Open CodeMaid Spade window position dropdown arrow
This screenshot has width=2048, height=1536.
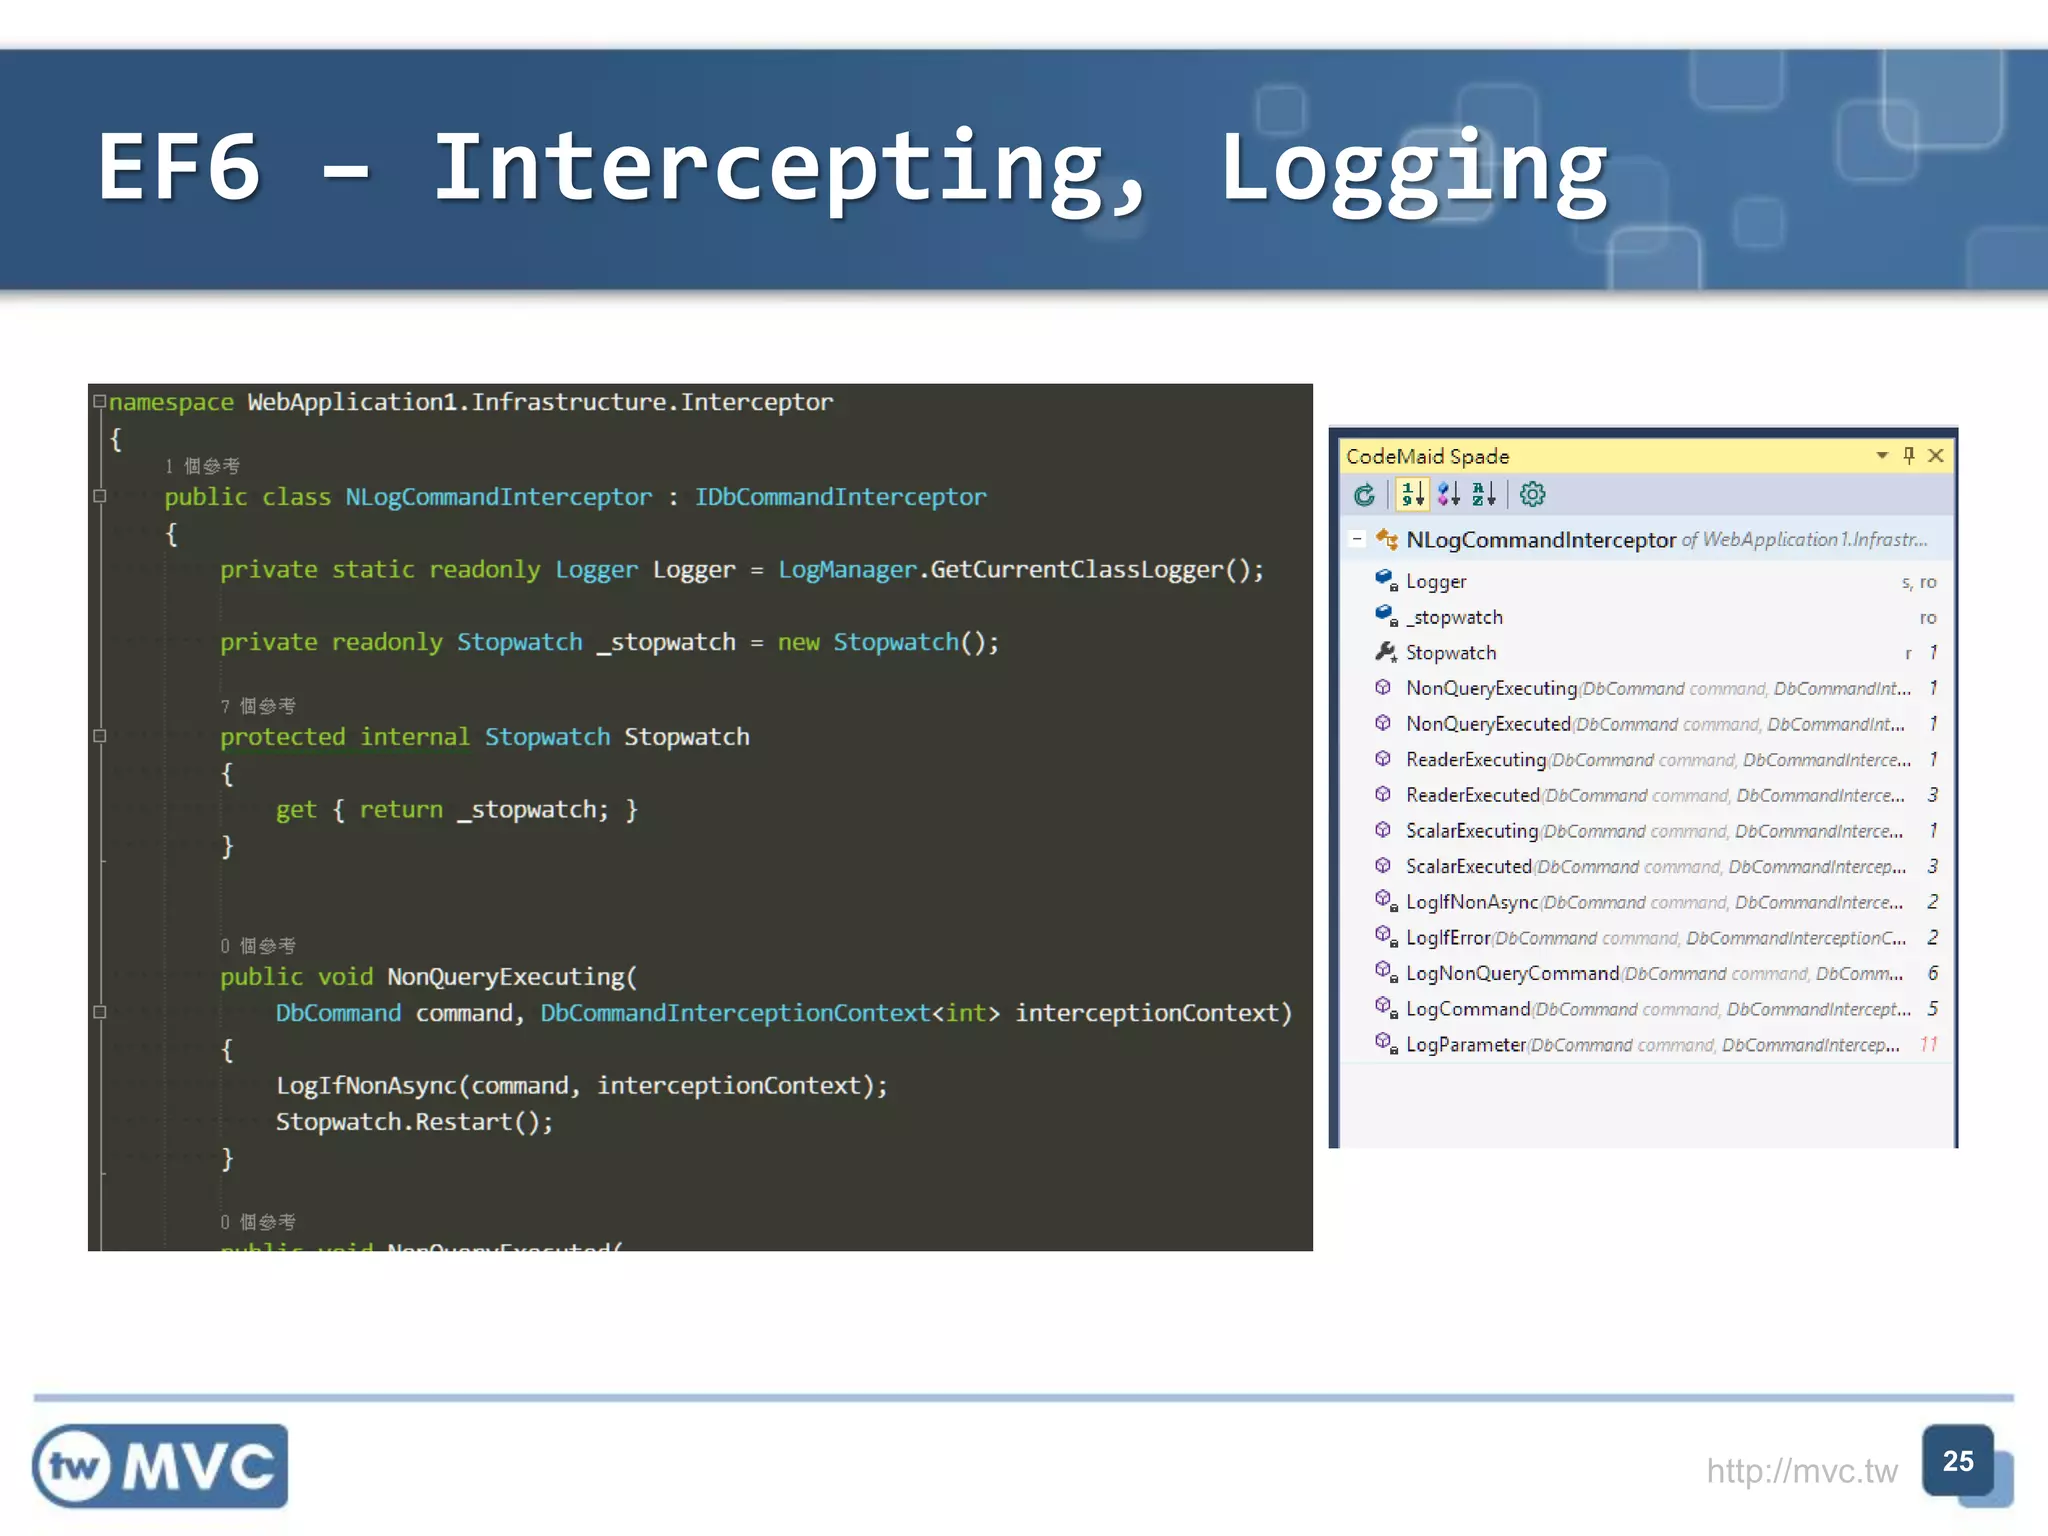click(x=1882, y=456)
